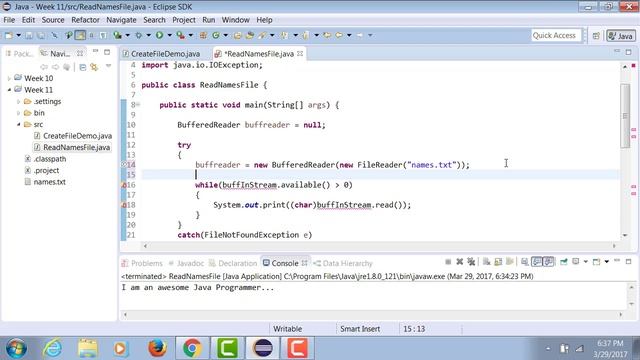This screenshot has height=360, width=640.
Task: Click the error icon at line 16
Action: pyautogui.click(x=124, y=185)
